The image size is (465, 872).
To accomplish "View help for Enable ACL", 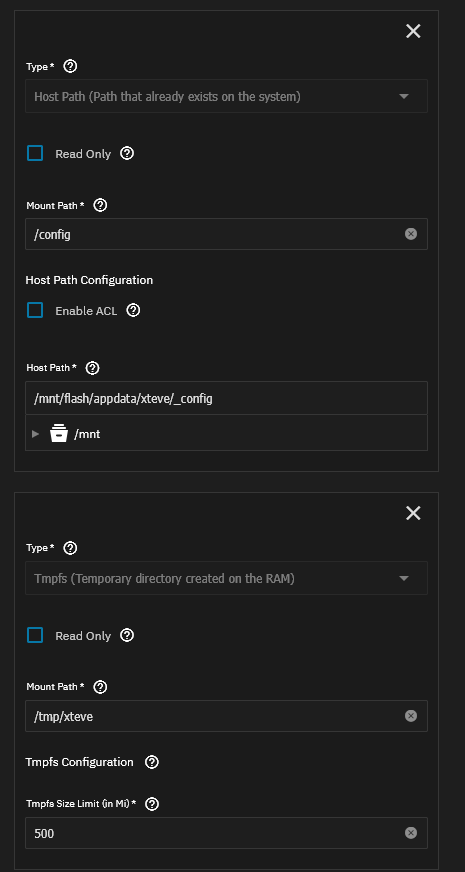I will pyautogui.click(x=133, y=310).
